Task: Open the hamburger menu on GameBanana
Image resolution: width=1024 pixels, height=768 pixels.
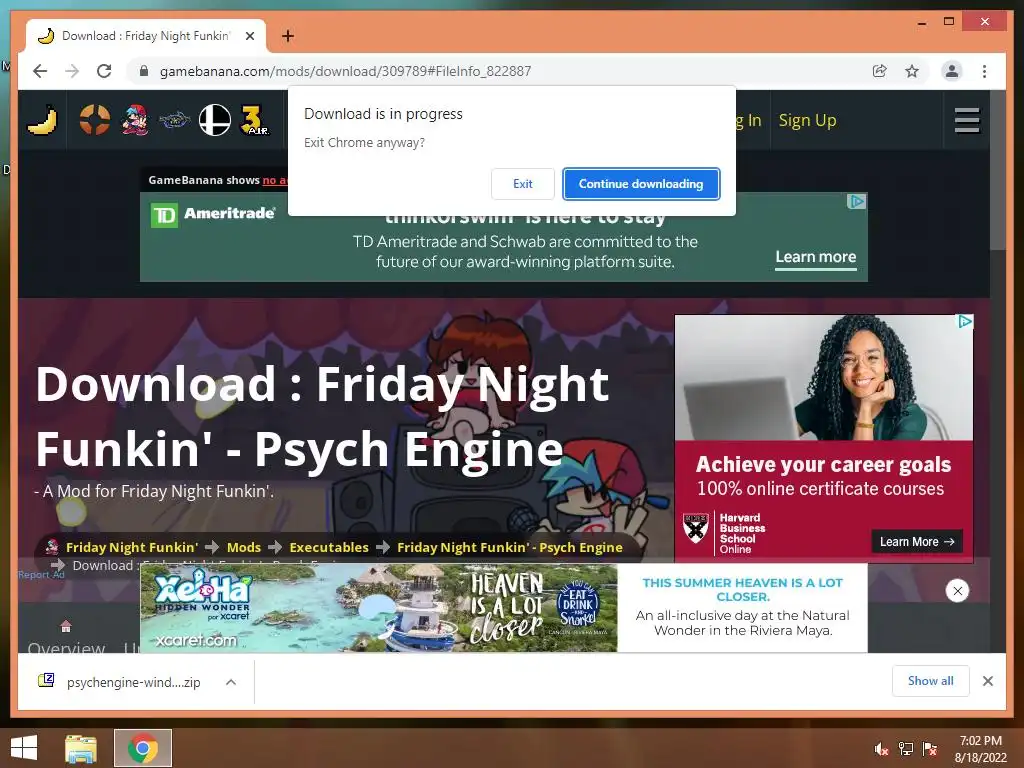Action: [967, 120]
